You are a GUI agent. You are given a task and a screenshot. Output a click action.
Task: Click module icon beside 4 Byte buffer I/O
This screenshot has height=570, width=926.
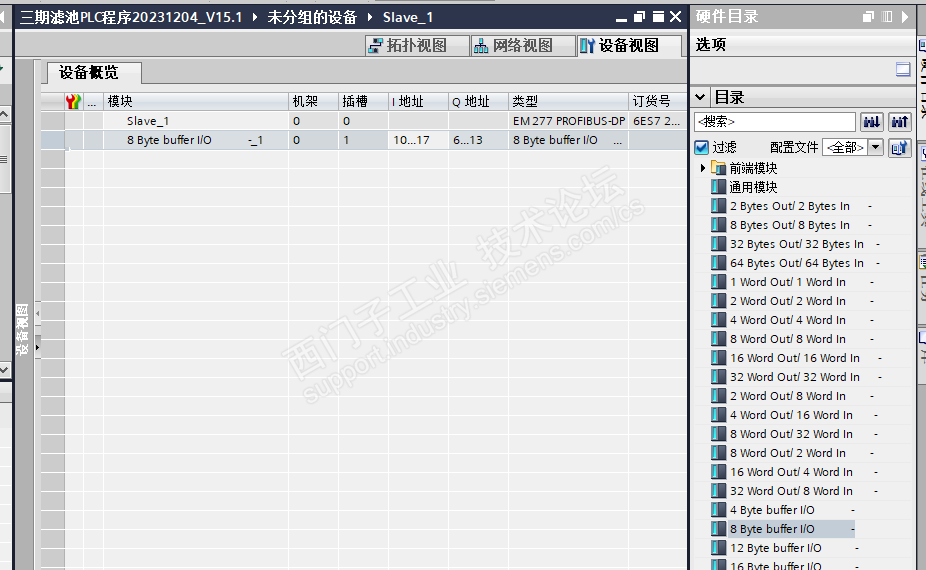coord(718,510)
